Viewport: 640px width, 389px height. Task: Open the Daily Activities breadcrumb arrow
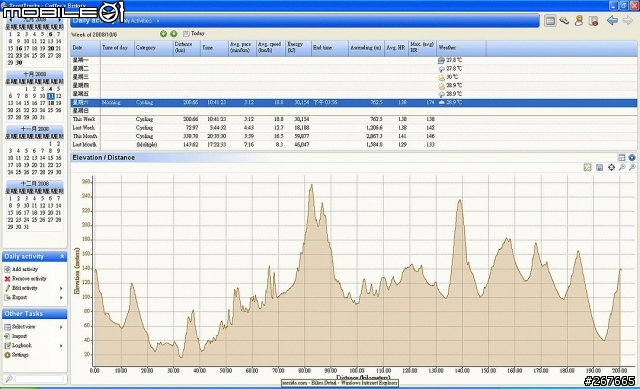tap(158, 21)
